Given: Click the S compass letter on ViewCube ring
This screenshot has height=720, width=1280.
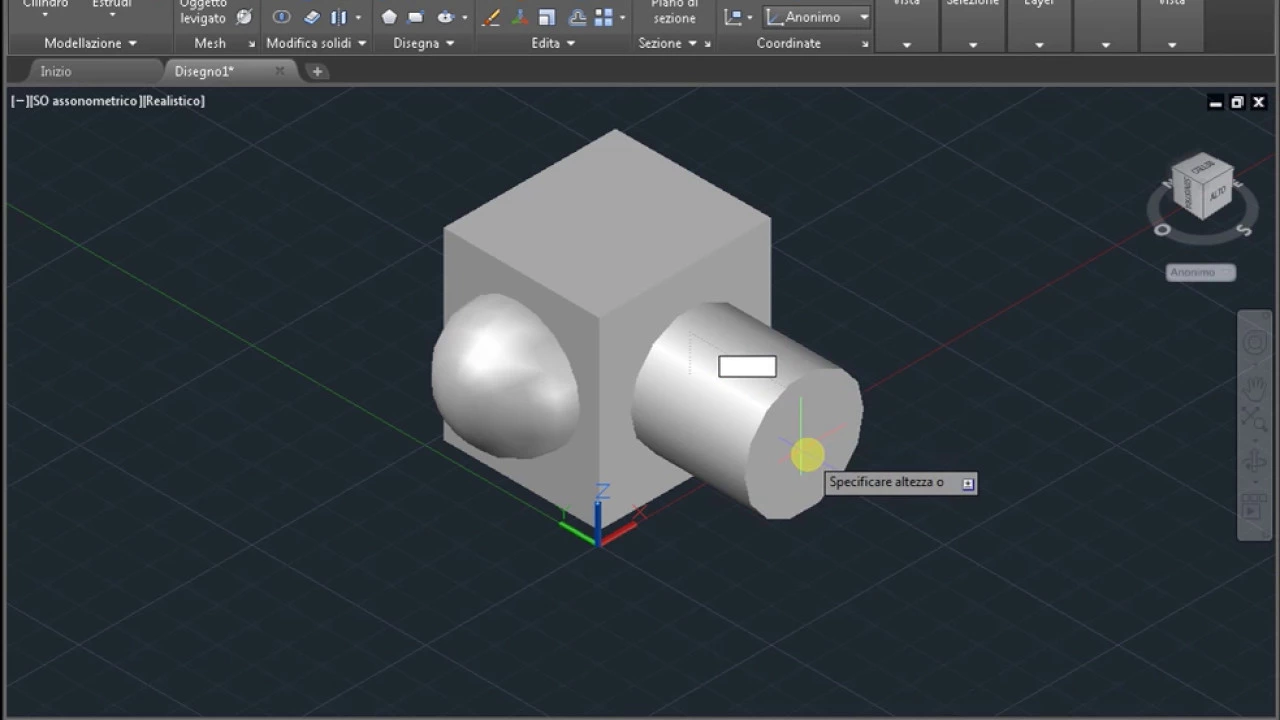Looking at the screenshot, I should click(x=1244, y=231).
